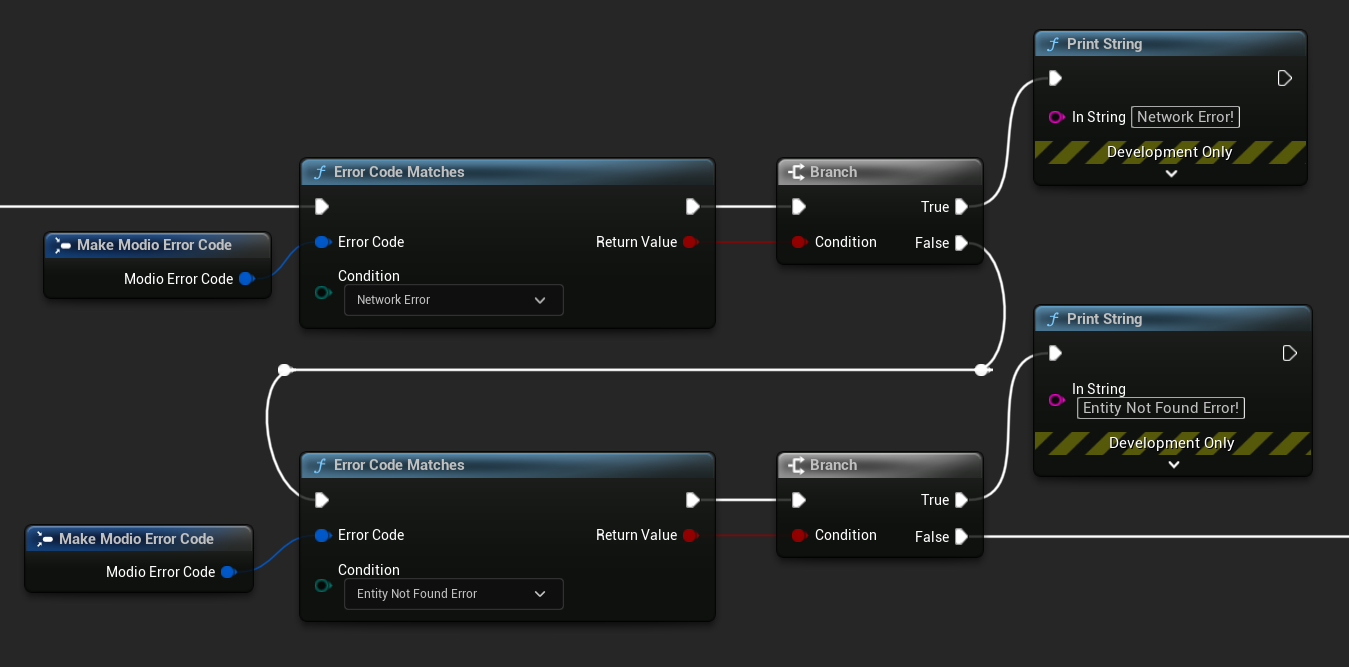The image size is (1349, 667).
Task: Select the top Print String node header
Action: tap(1170, 44)
